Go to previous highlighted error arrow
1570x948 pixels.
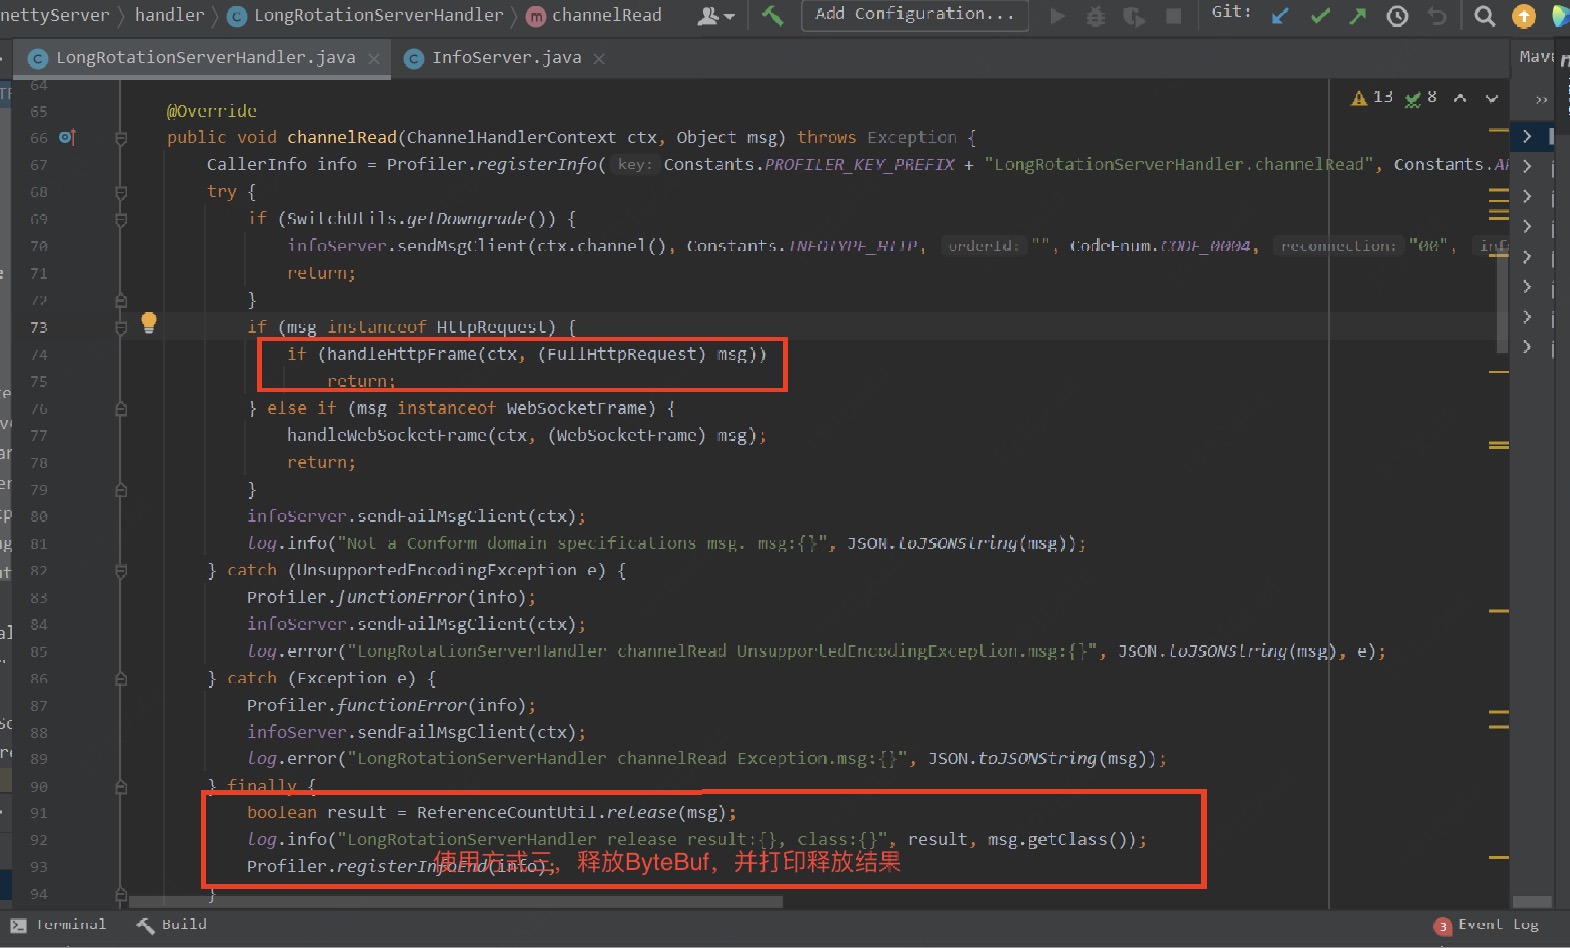click(1460, 98)
